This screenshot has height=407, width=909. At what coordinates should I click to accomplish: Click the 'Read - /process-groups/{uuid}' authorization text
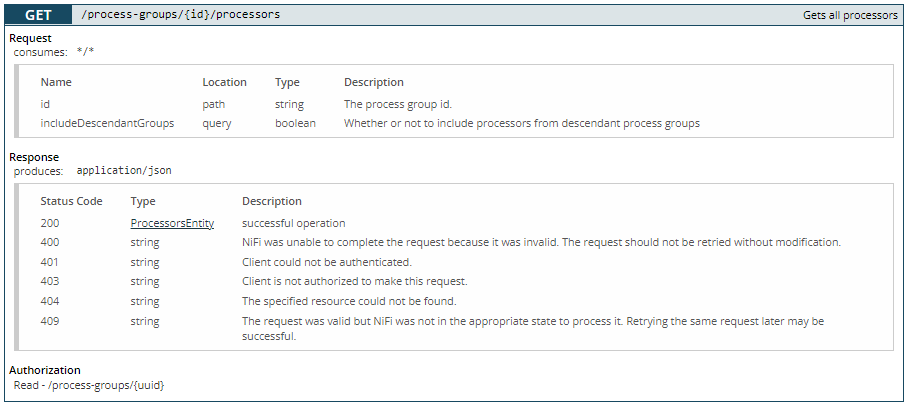[89, 385]
